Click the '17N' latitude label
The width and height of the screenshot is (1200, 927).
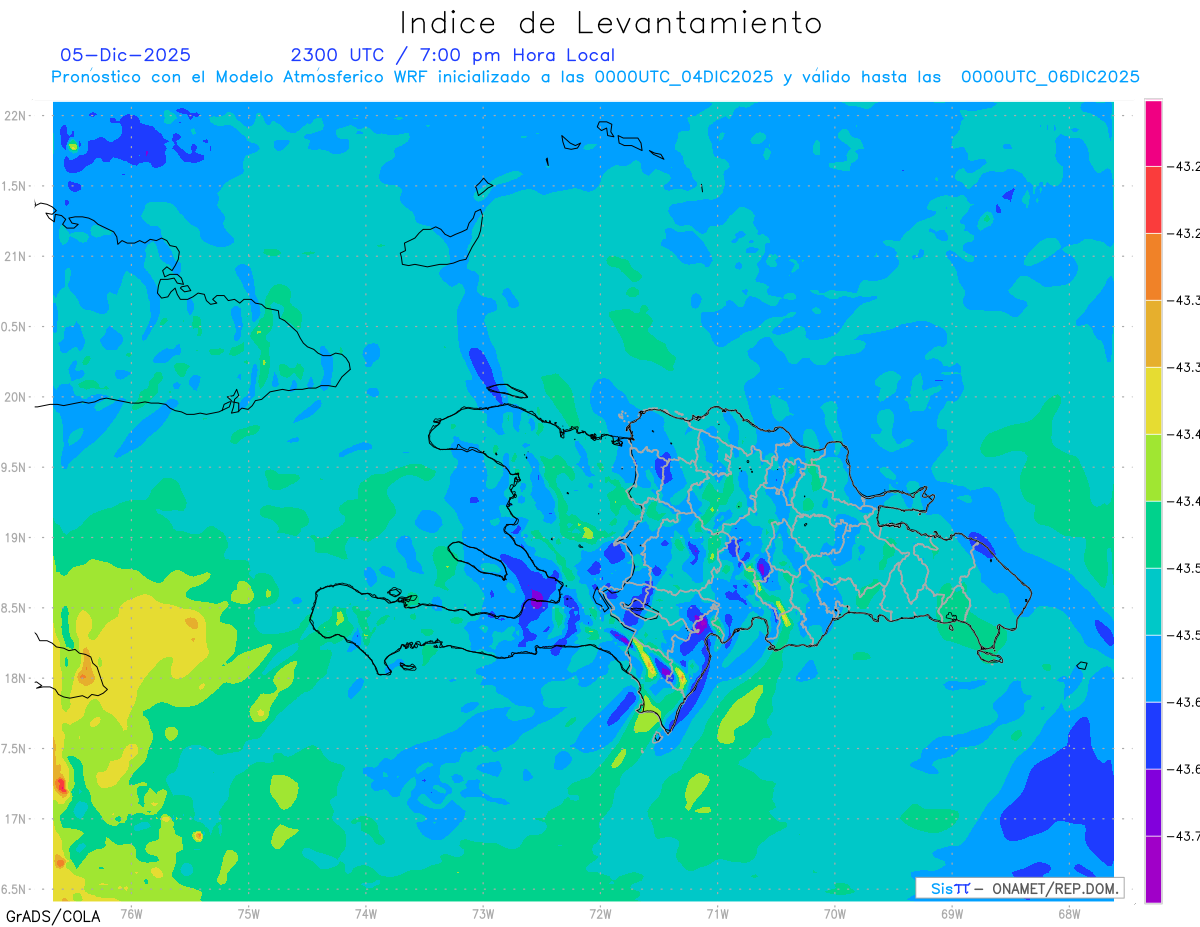click(x=17, y=819)
